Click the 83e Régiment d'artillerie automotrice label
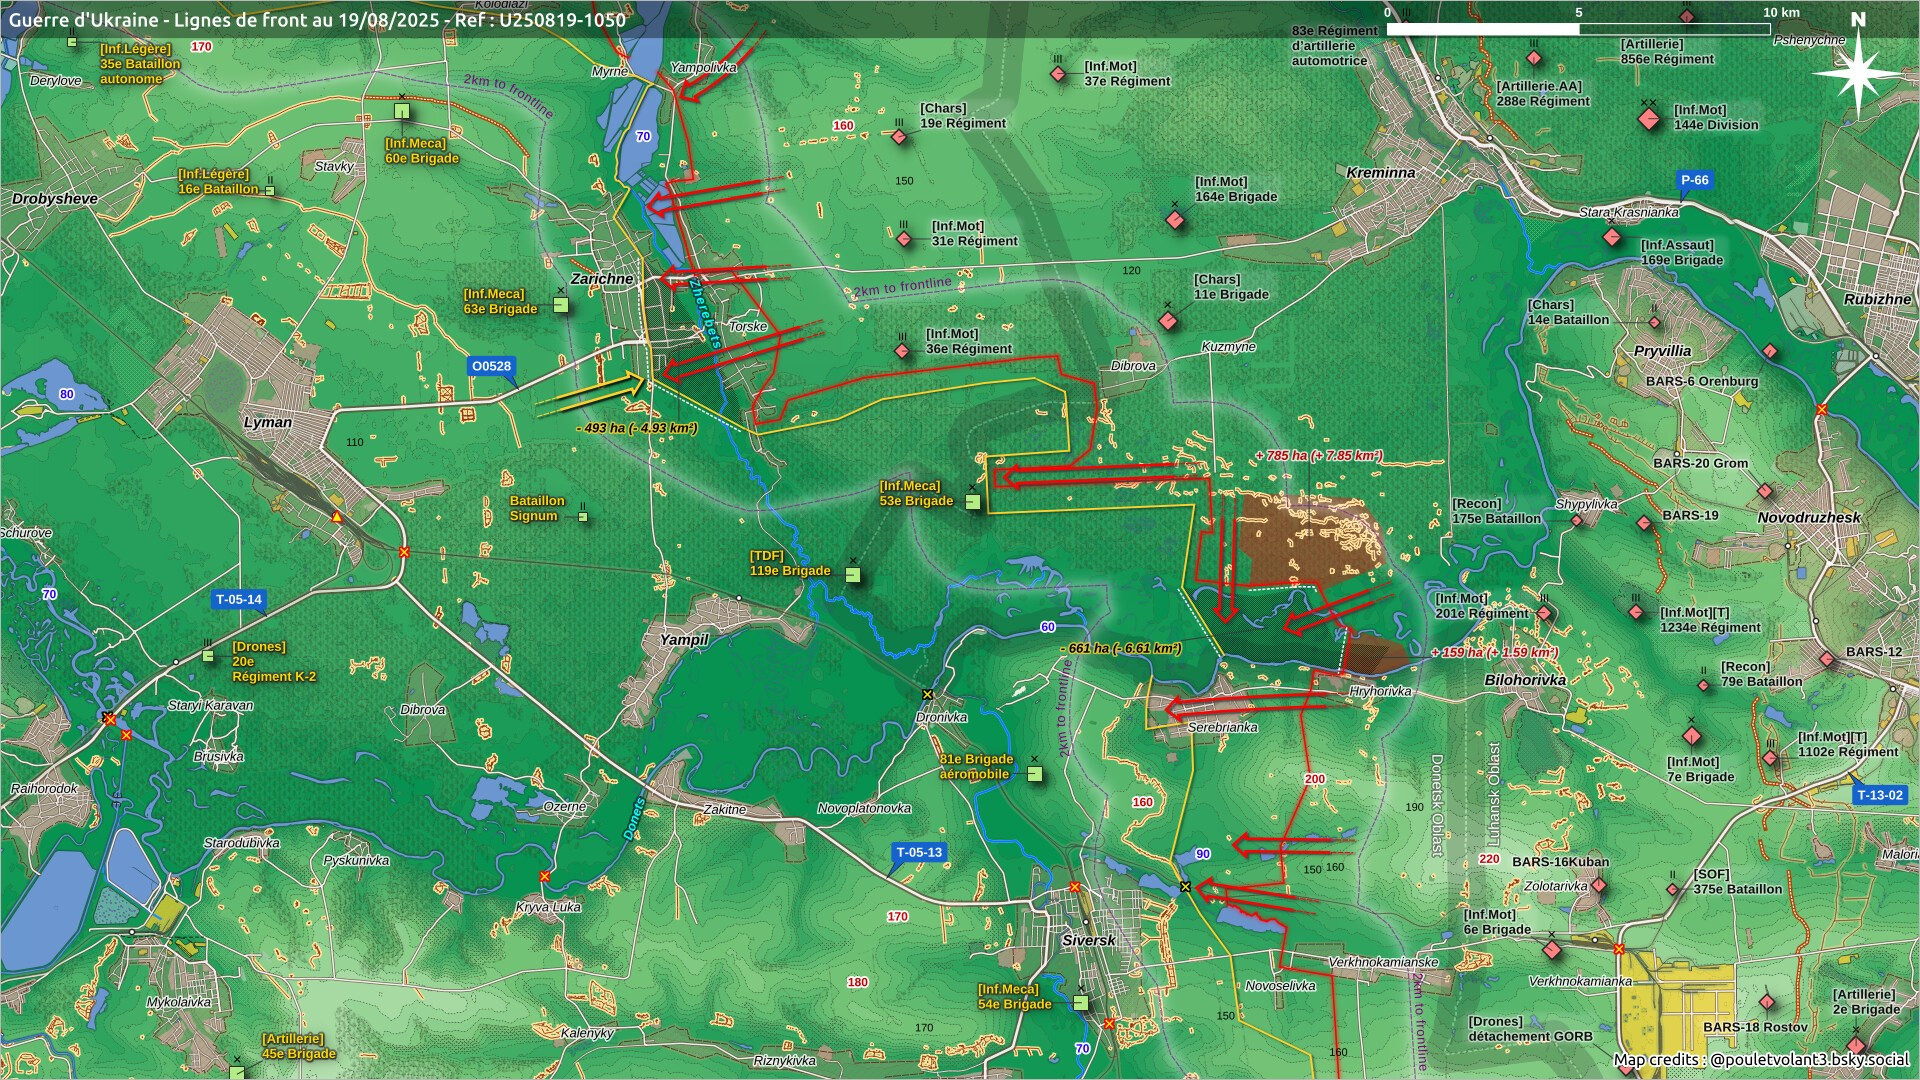This screenshot has width=1920, height=1080. (1334, 46)
